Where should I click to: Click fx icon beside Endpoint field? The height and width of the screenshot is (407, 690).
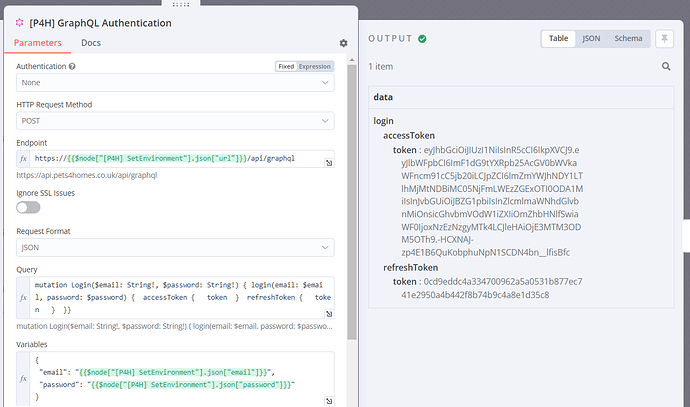23,158
